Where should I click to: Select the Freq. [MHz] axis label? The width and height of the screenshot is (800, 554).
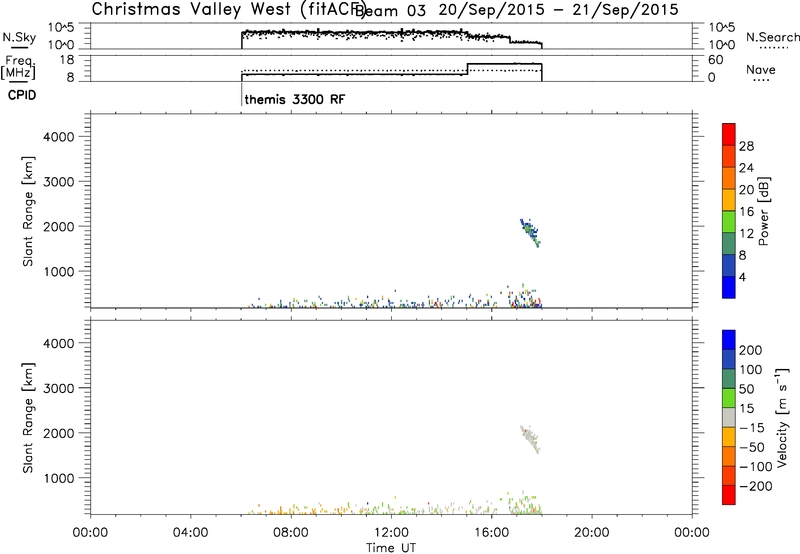pyautogui.click(x=18, y=67)
